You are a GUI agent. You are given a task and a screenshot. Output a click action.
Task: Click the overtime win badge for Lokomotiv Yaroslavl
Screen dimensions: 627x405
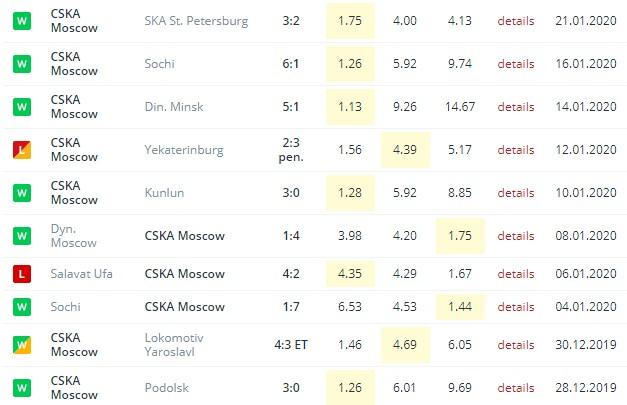point(20,344)
